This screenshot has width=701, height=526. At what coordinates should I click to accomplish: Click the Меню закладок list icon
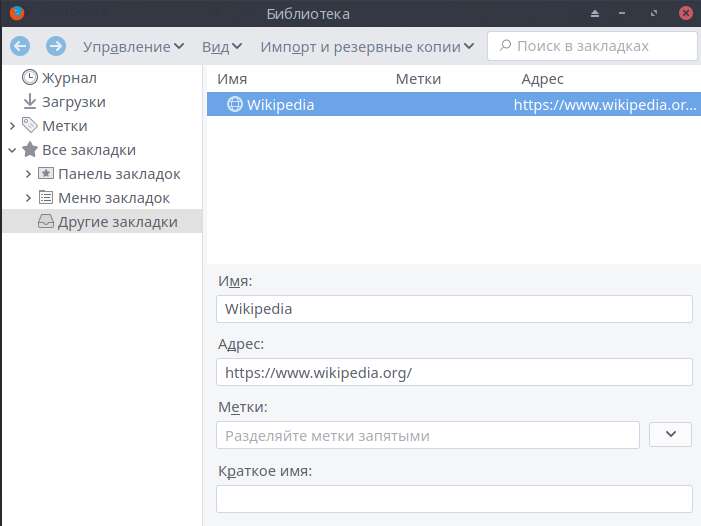click(46, 198)
